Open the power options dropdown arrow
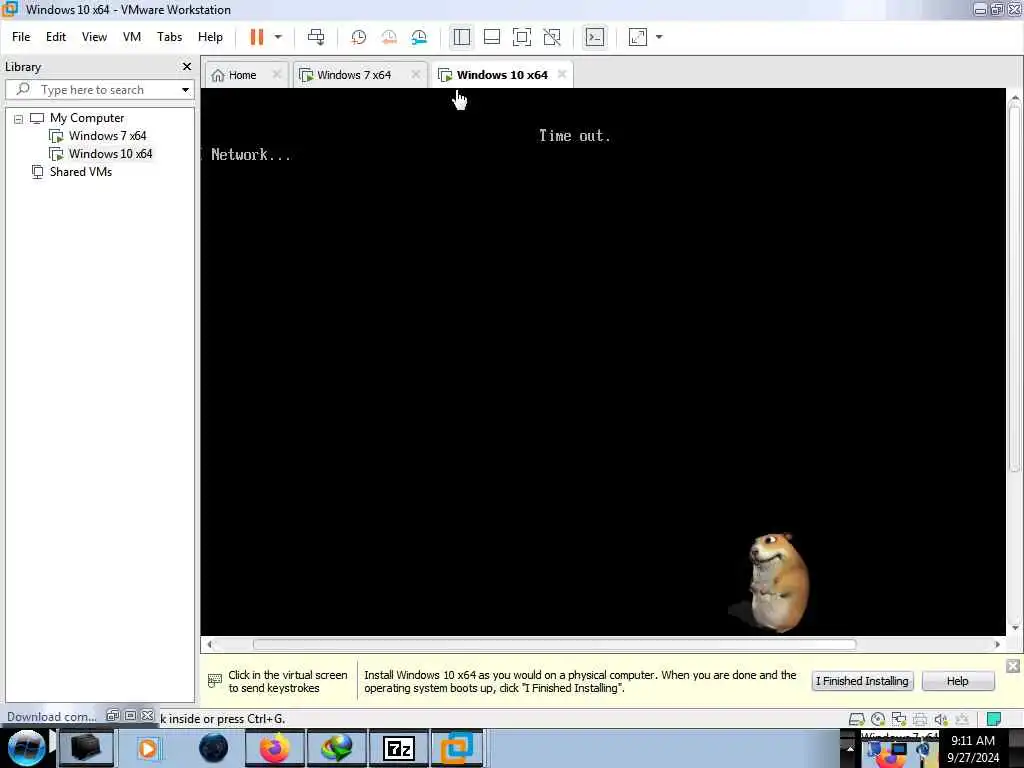 (x=278, y=37)
